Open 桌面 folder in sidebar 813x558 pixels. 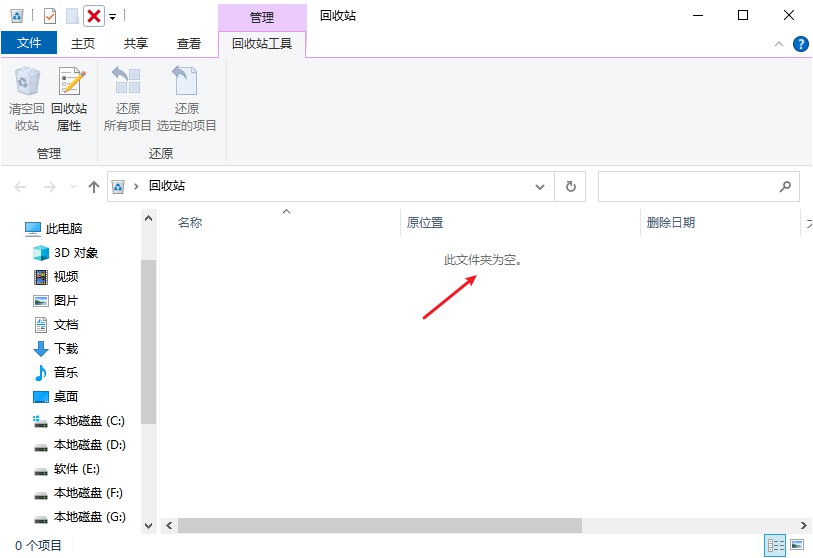click(55, 397)
